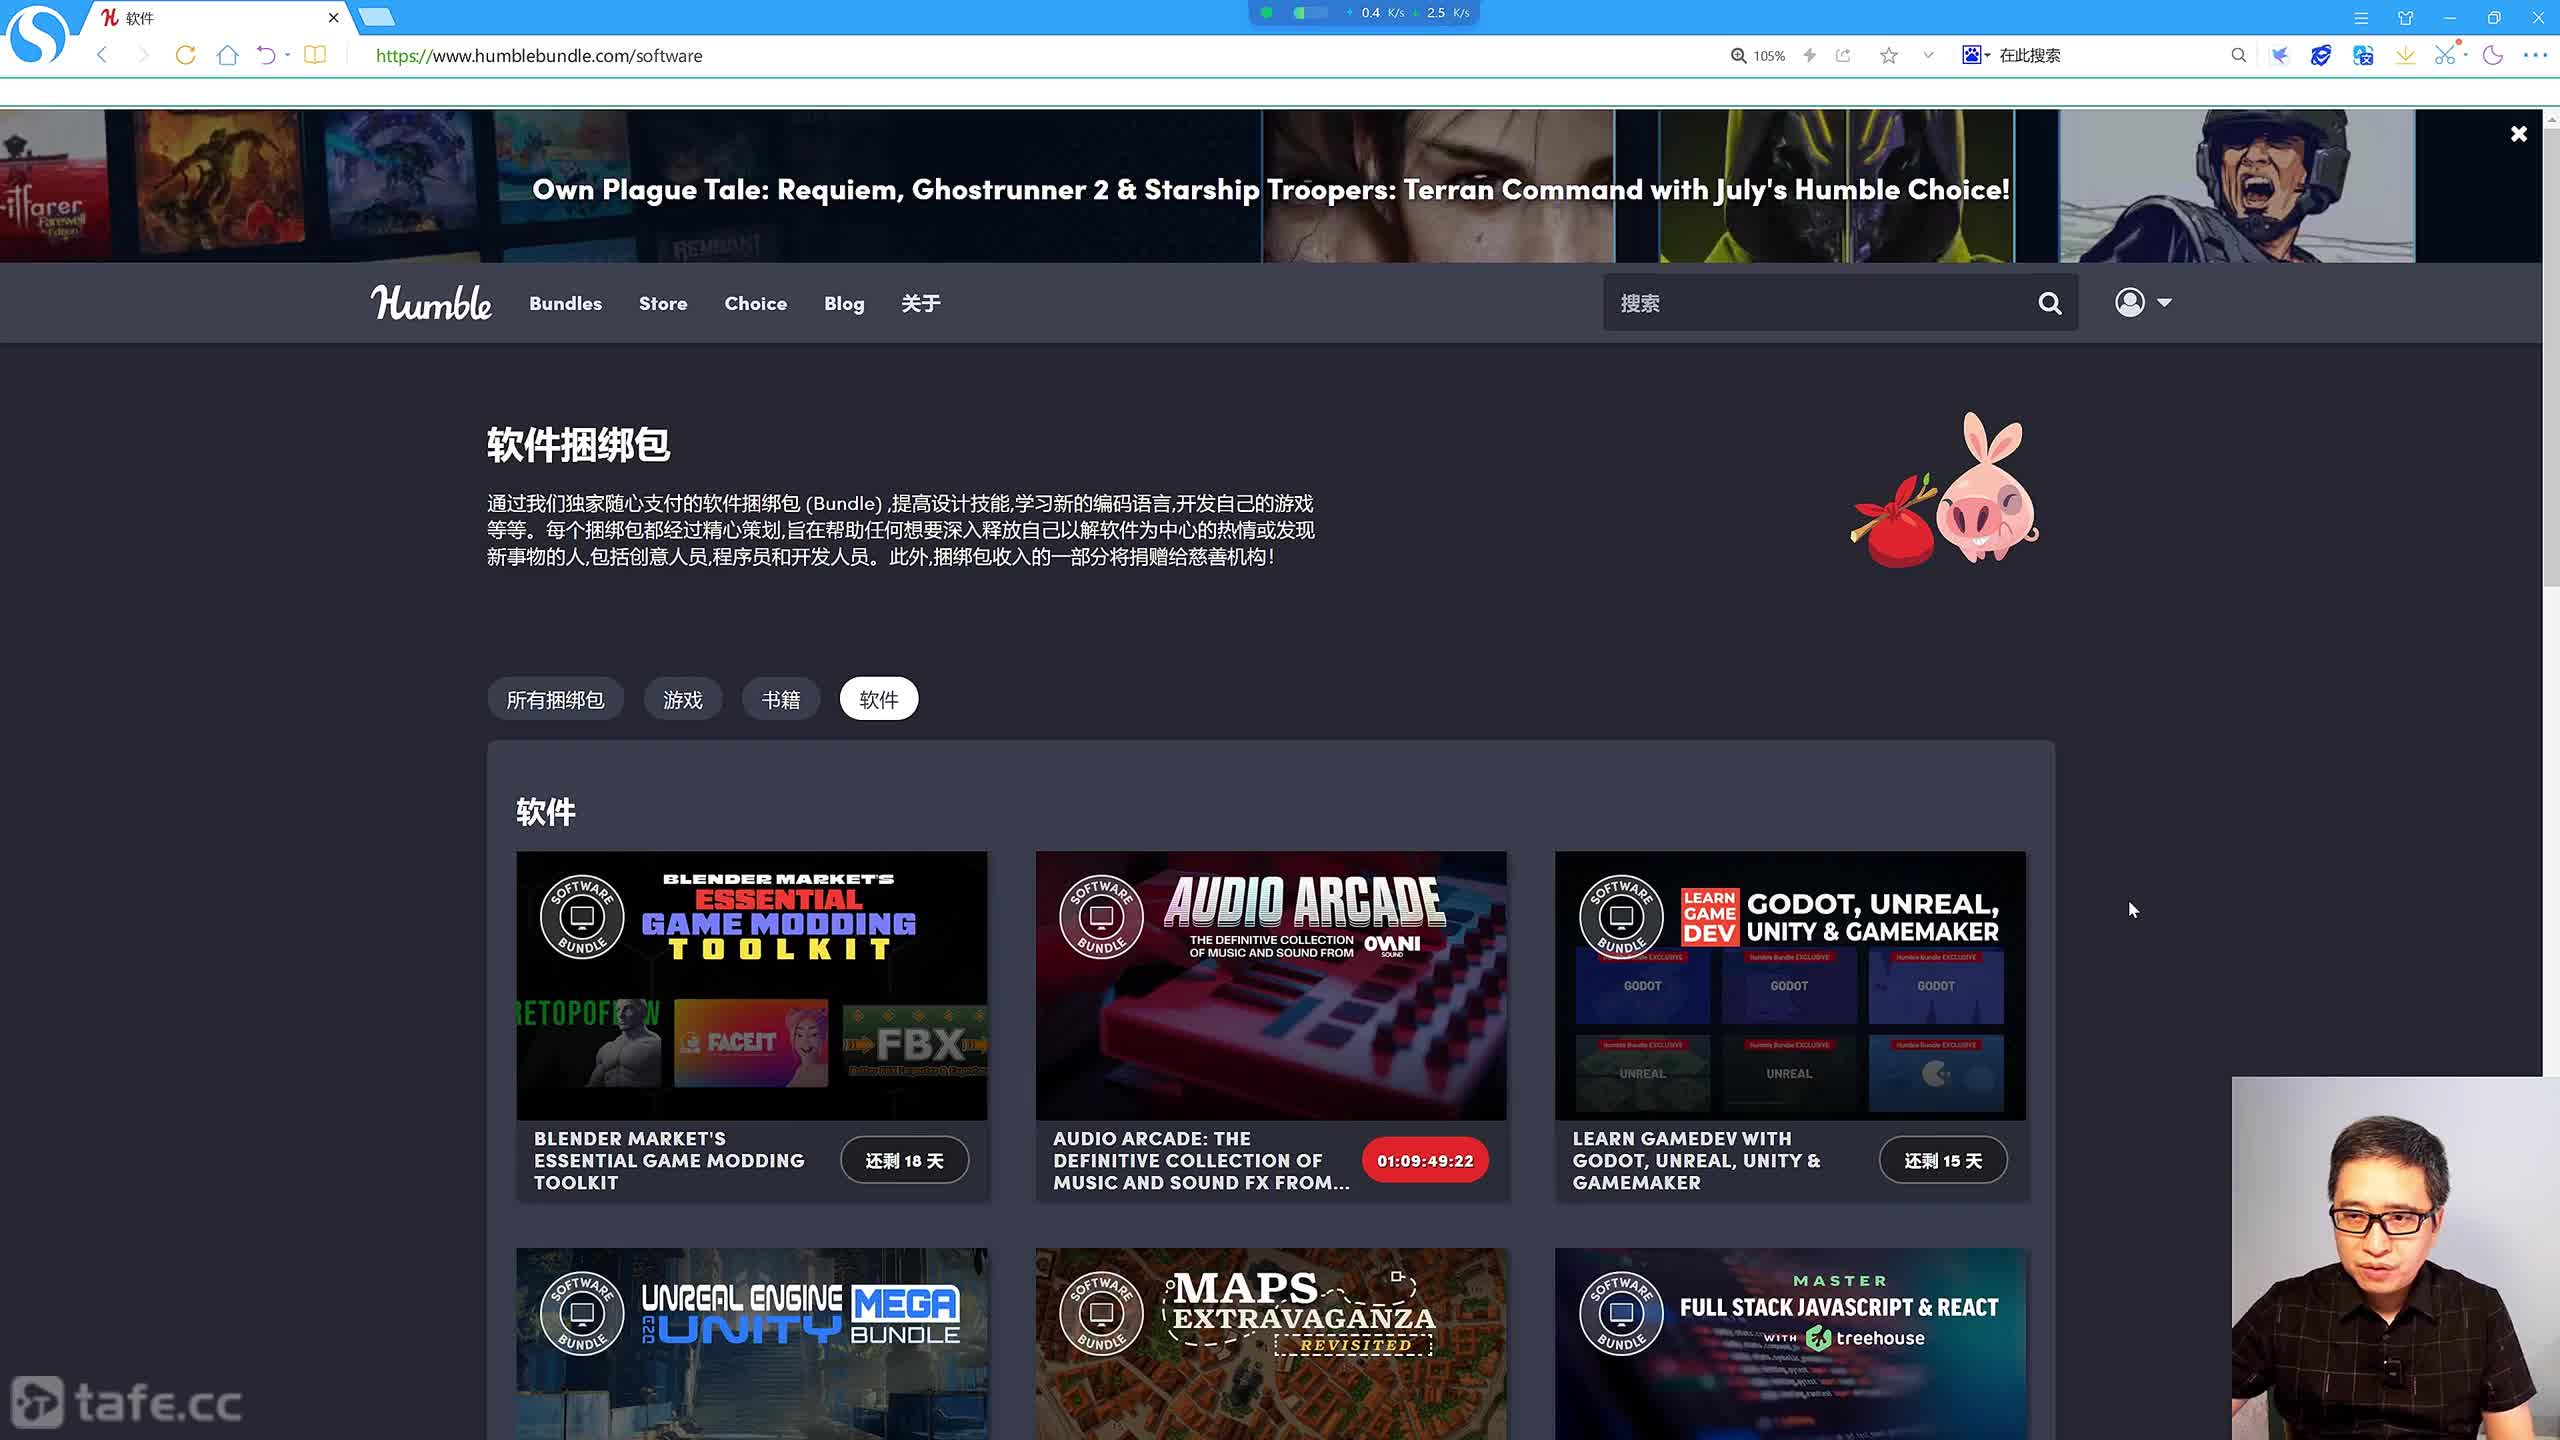Viewport: 2560px width, 1440px height.
Task: Dismiss the Humble Choice banner
Action: 2517,133
